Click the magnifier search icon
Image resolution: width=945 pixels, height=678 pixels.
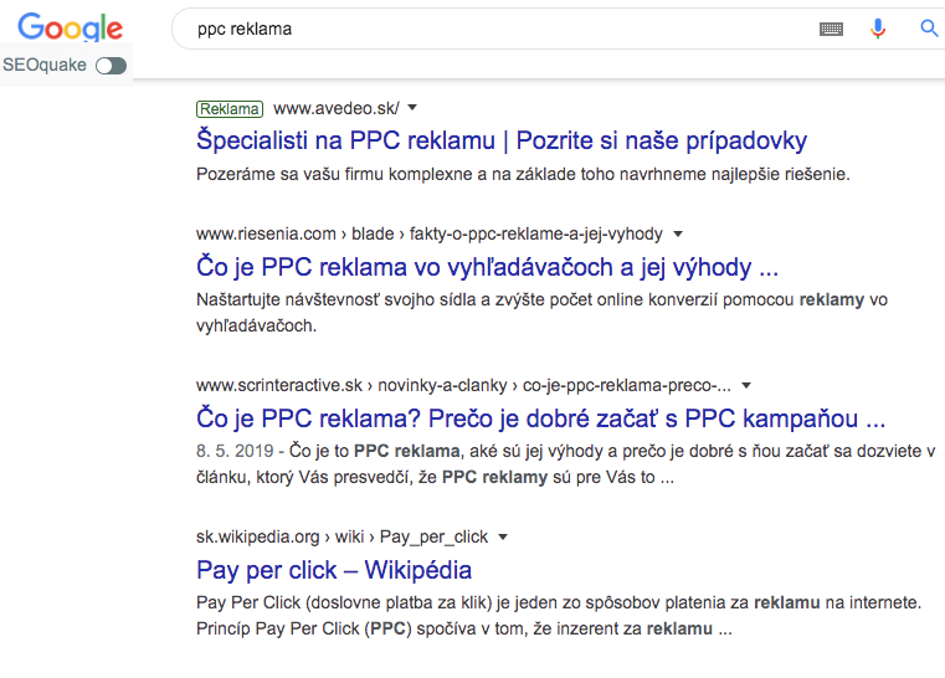(929, 28)
